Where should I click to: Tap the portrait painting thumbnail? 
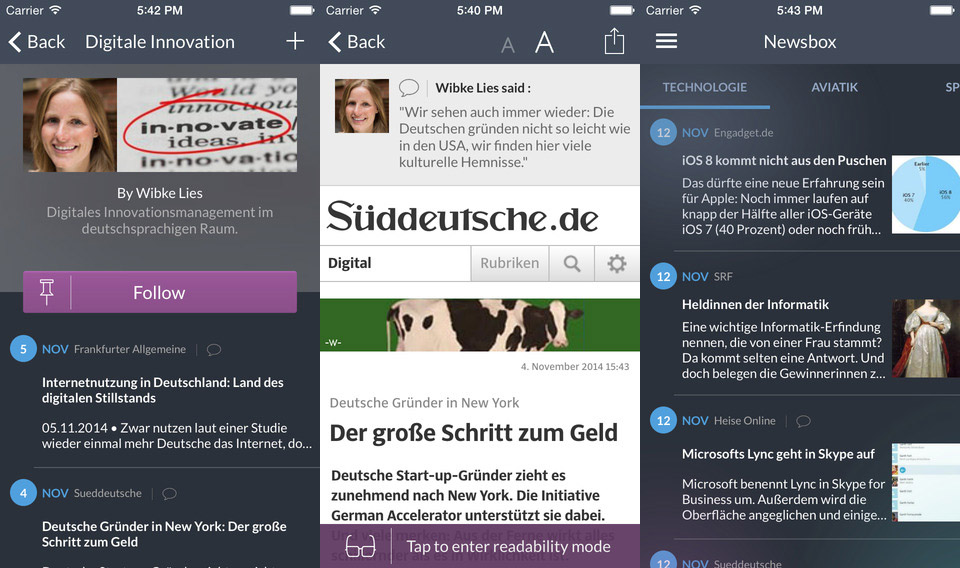(926, 338)
